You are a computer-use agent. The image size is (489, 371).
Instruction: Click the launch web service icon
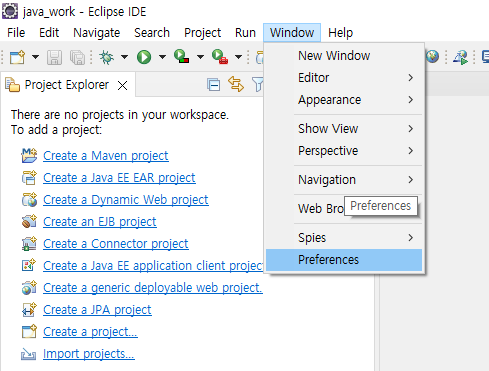coord(460,57)
